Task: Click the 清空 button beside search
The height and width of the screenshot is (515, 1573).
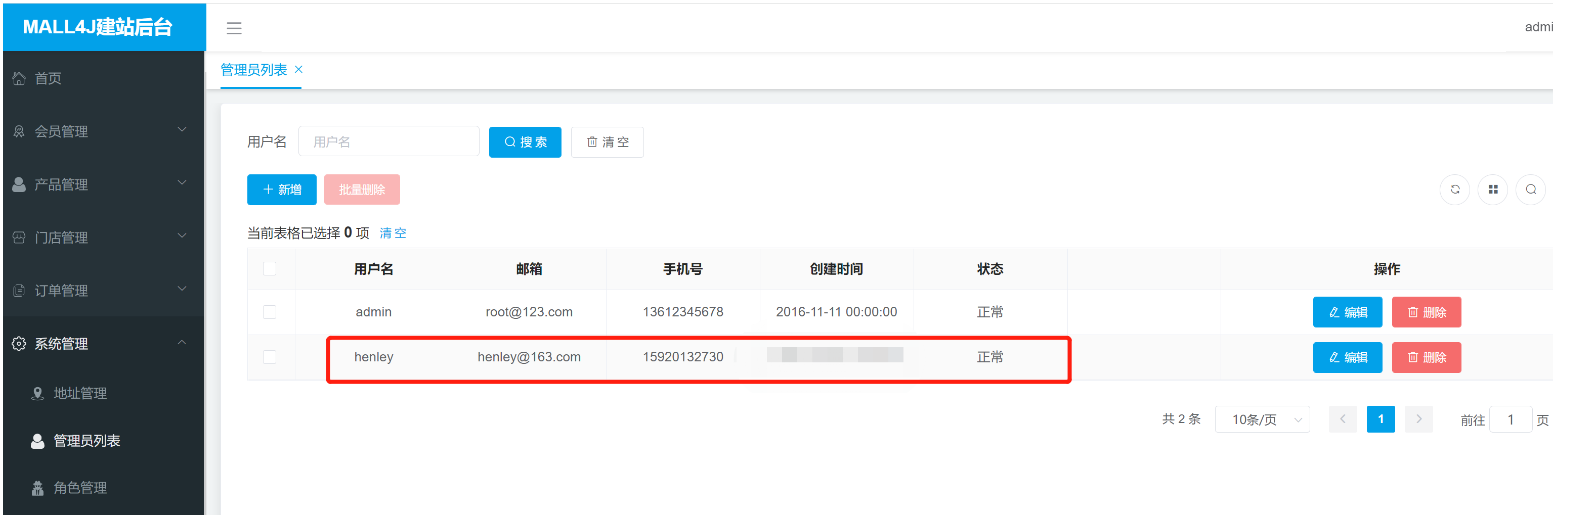Action: click(x=607, y=142)
